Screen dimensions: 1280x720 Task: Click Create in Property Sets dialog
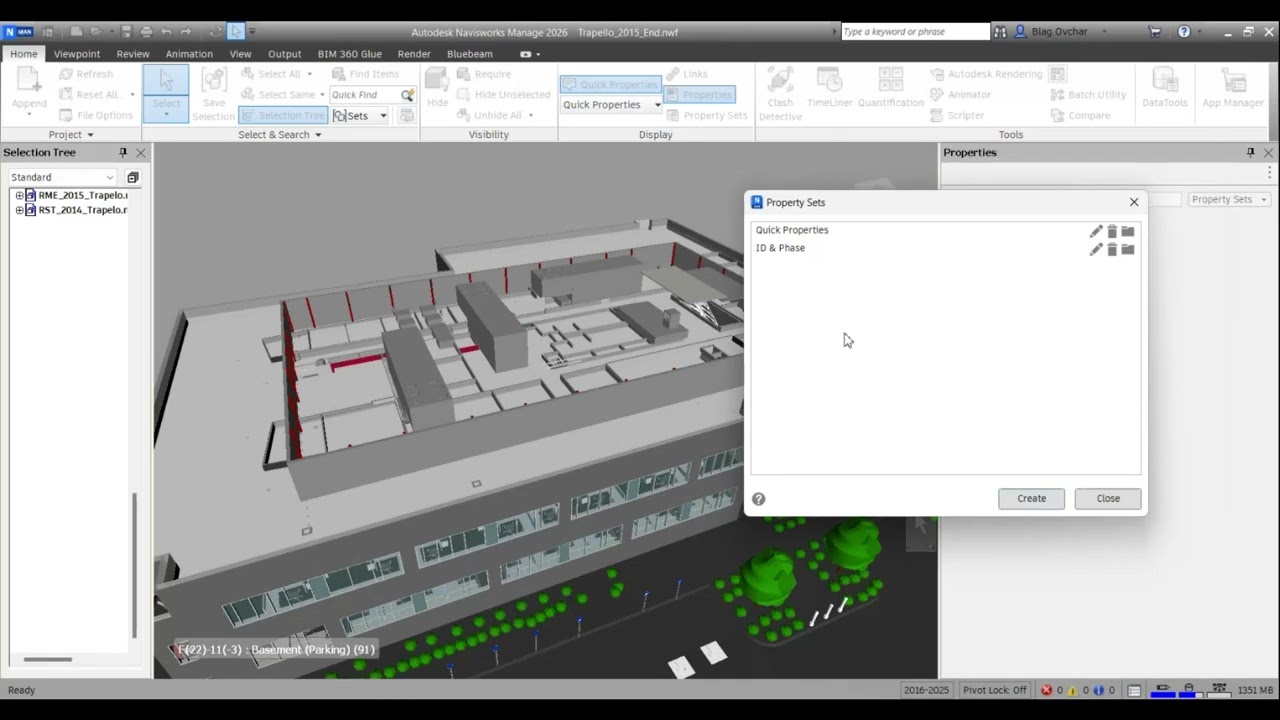[1031, 498]
